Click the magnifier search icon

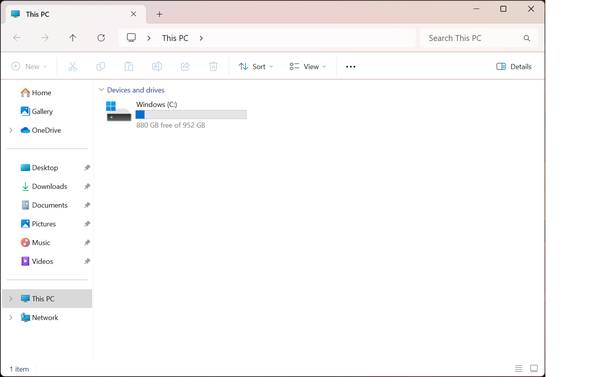pyautogui.click(x=527, y=38)
